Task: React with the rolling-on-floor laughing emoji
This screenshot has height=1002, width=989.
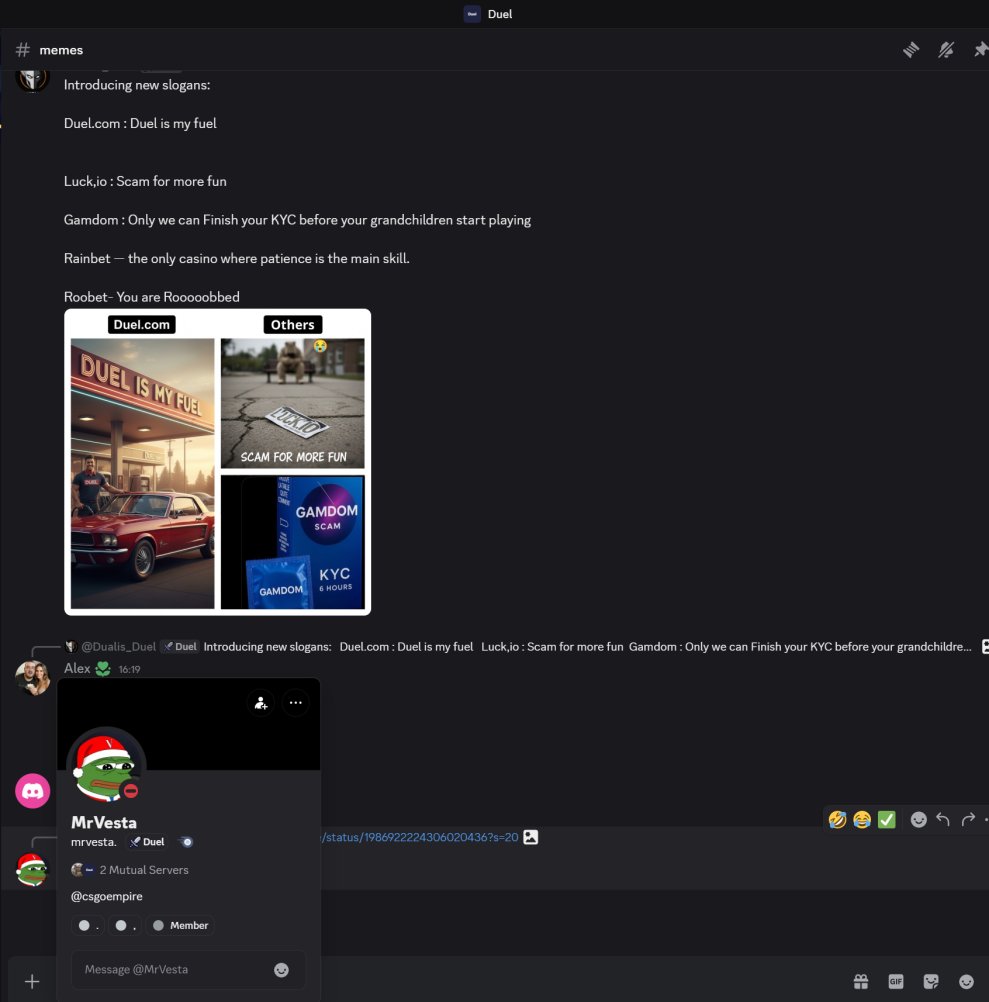Action: (837, 819)
